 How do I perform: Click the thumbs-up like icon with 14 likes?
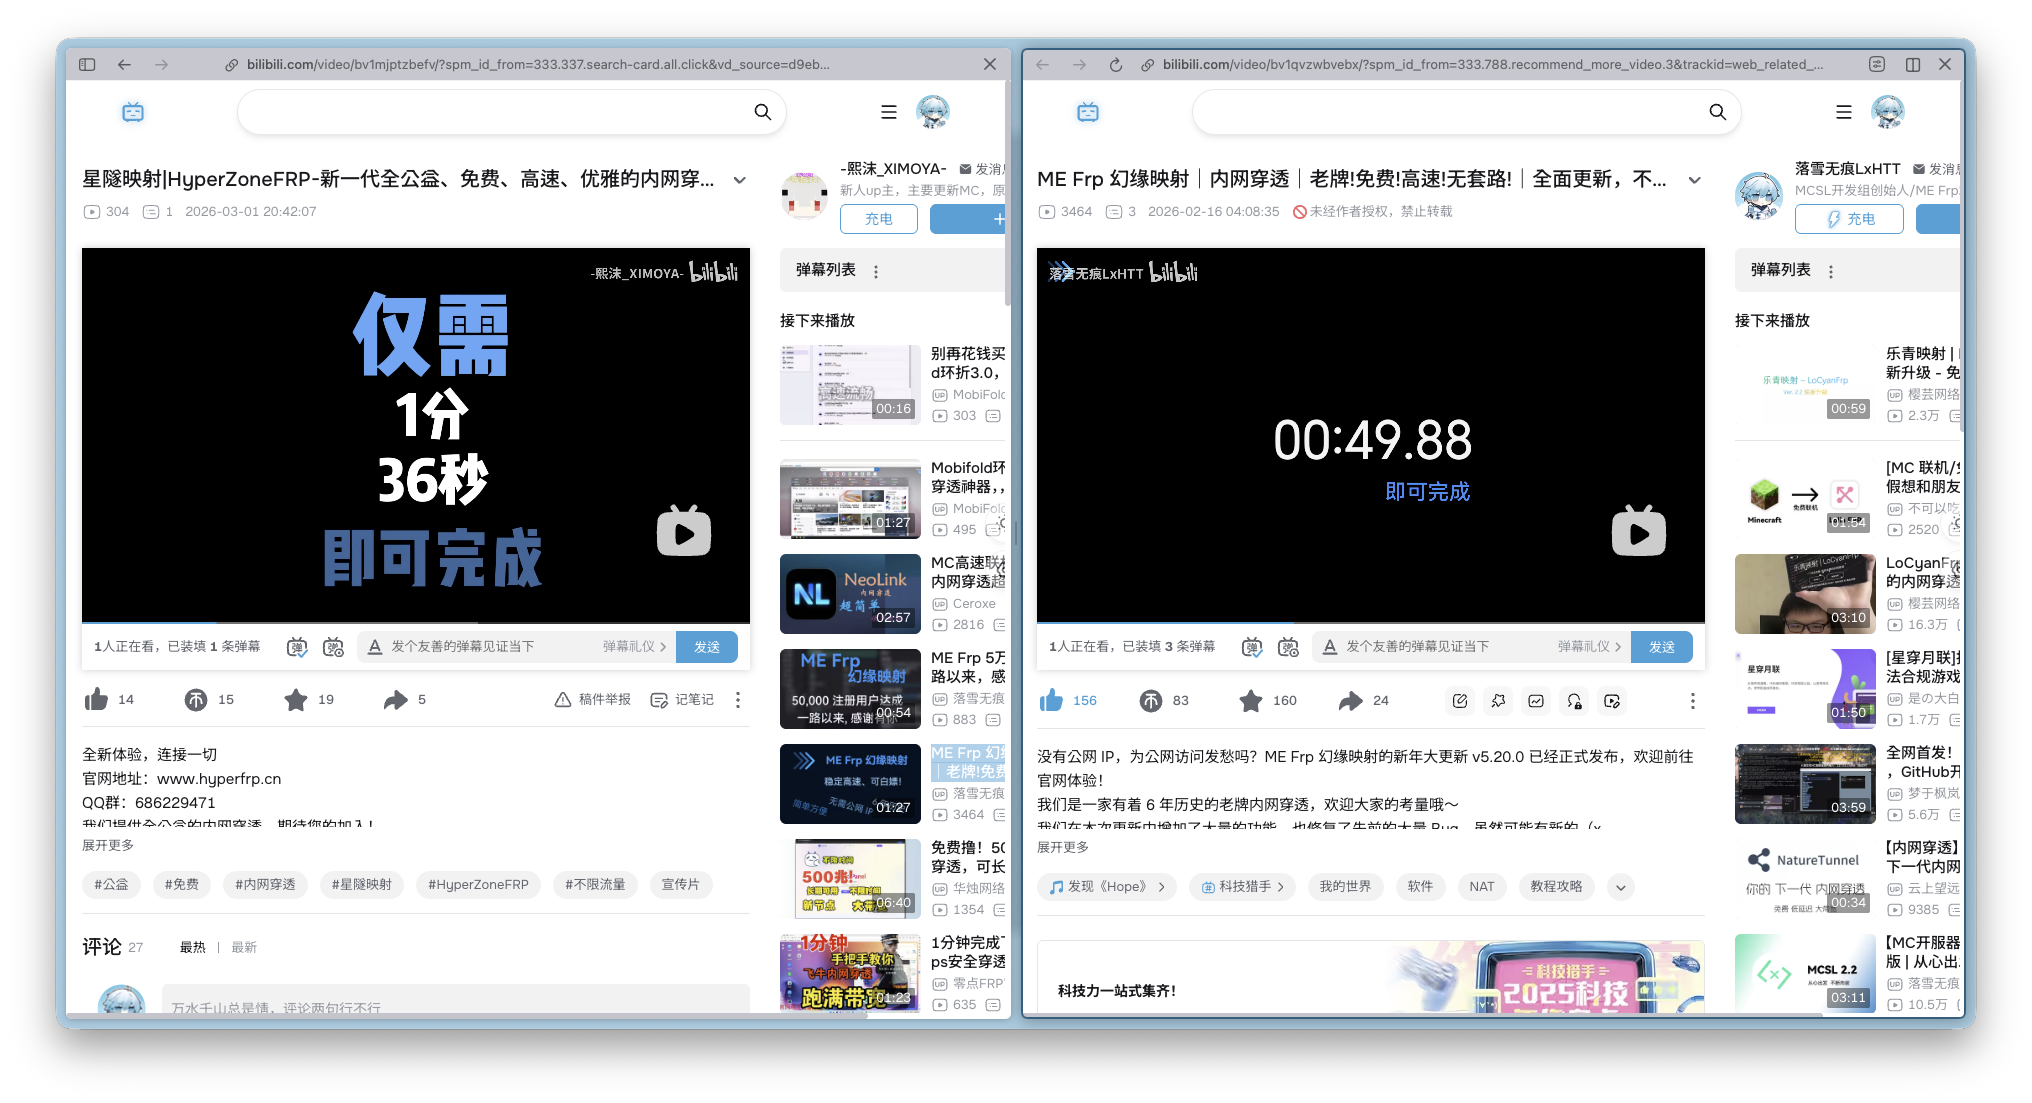[x=97, y=699]
